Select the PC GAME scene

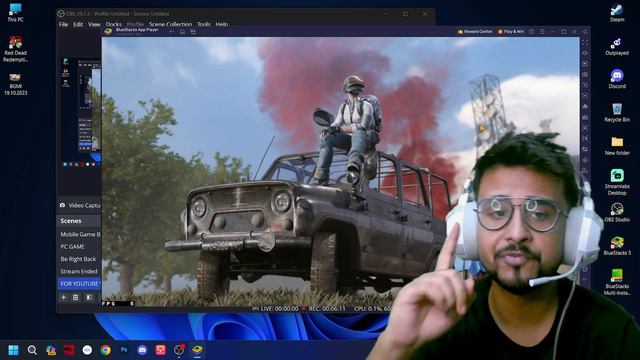80,247
